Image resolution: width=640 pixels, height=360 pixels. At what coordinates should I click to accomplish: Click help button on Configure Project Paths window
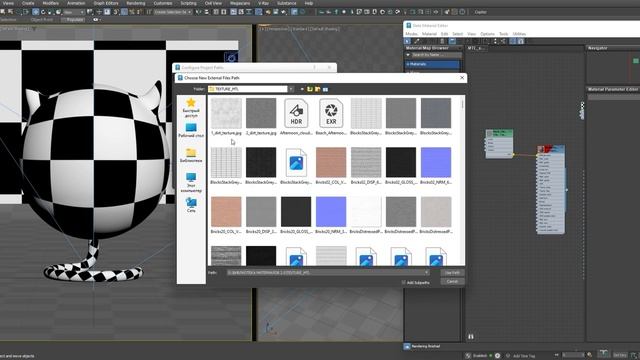pyautogui.click(x=314, y=67)
